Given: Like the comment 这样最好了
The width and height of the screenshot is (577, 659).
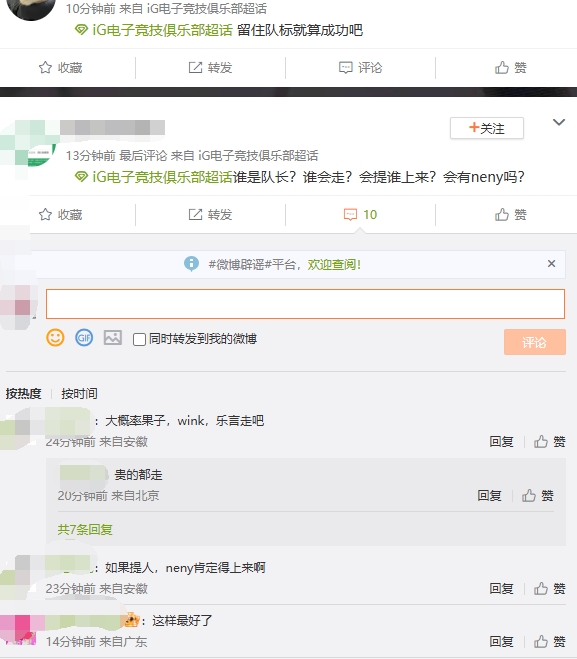Looking at the screenshot, I should 549,642.
